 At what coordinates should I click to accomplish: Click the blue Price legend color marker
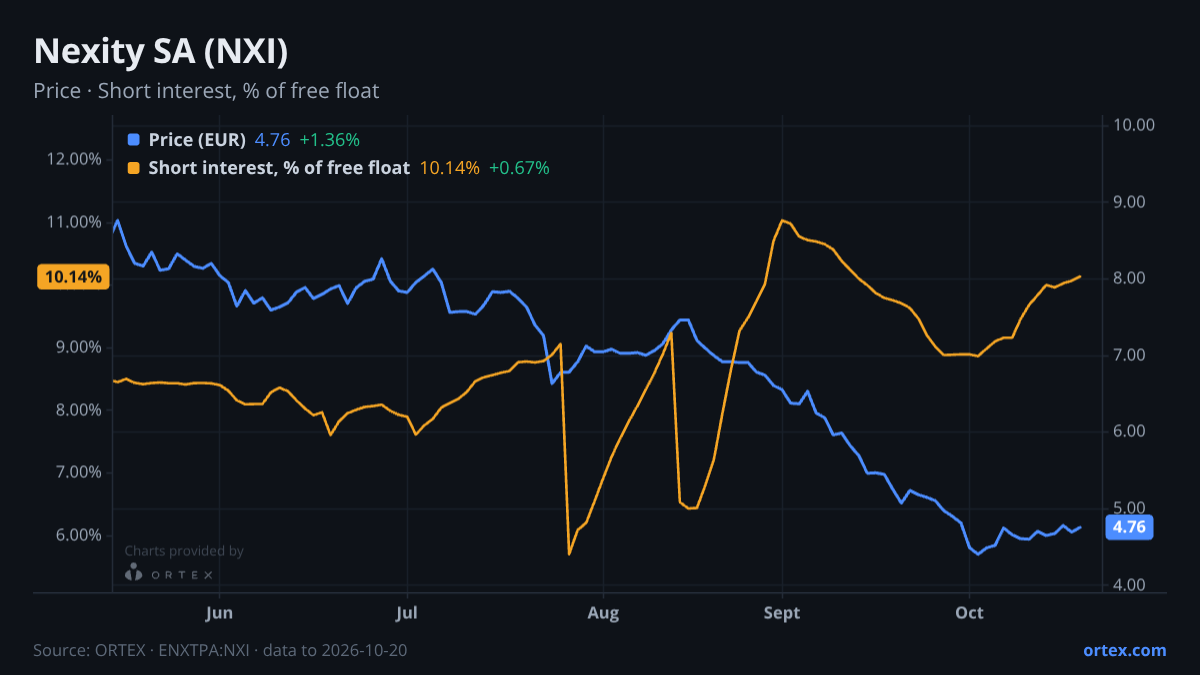pyautogui.click(x=135, y=140)
